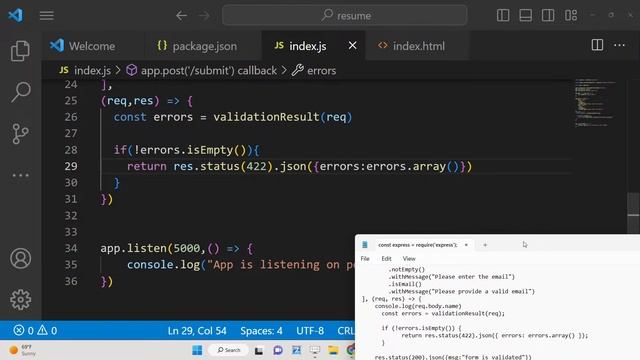Split the editor to the right
640x360 pixels.
[597, 45]
